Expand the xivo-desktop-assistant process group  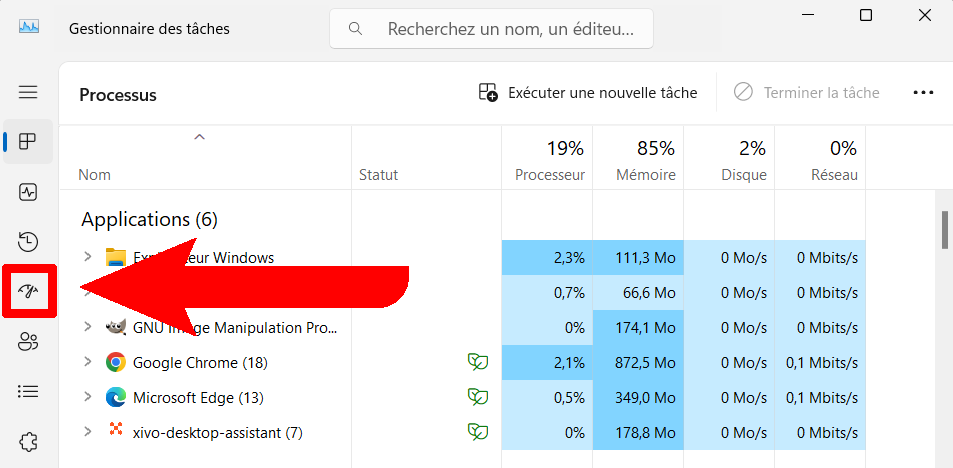(87, 432)
